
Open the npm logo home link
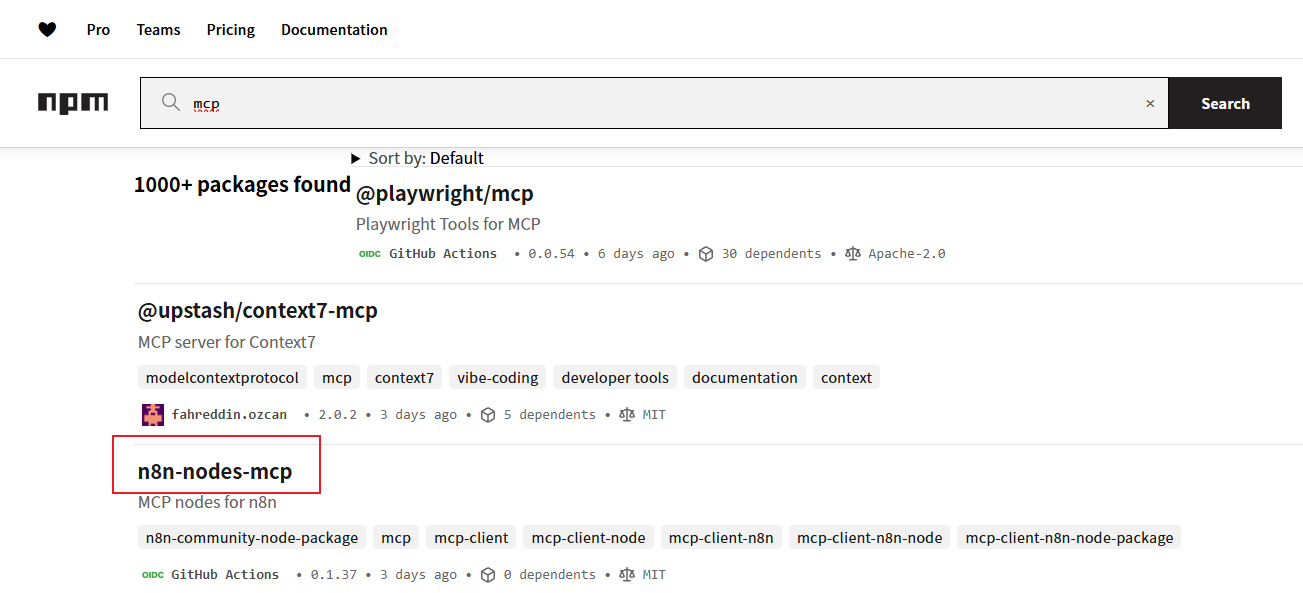click(73, 103)
